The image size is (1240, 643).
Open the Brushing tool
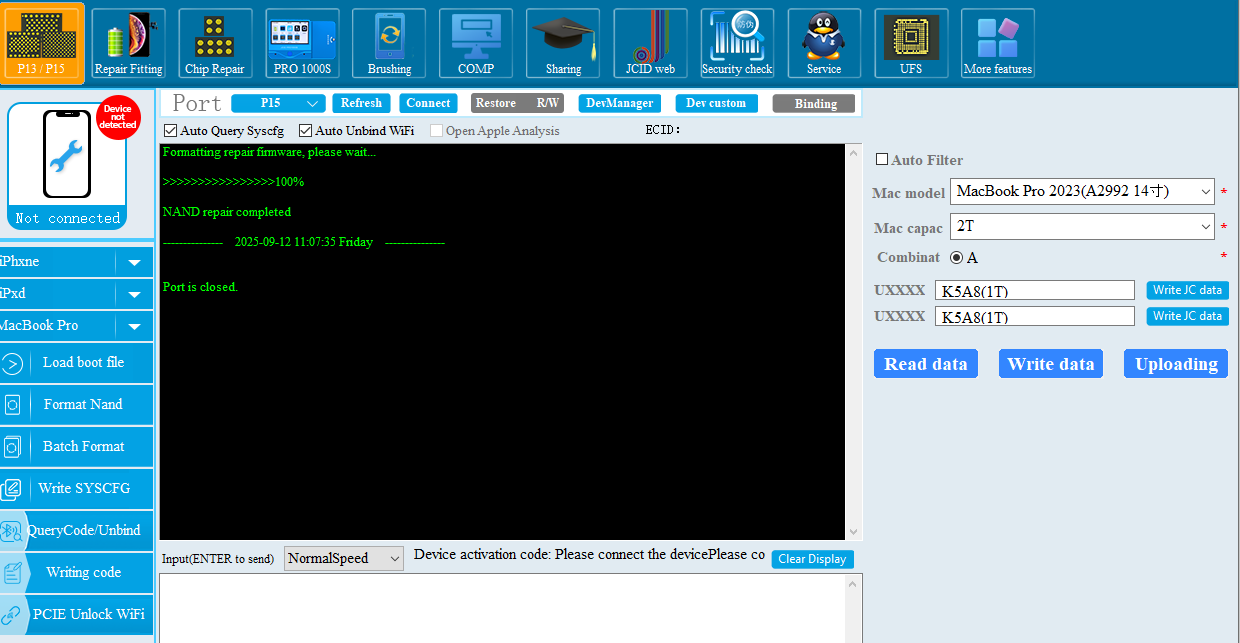tap(389, 43)
